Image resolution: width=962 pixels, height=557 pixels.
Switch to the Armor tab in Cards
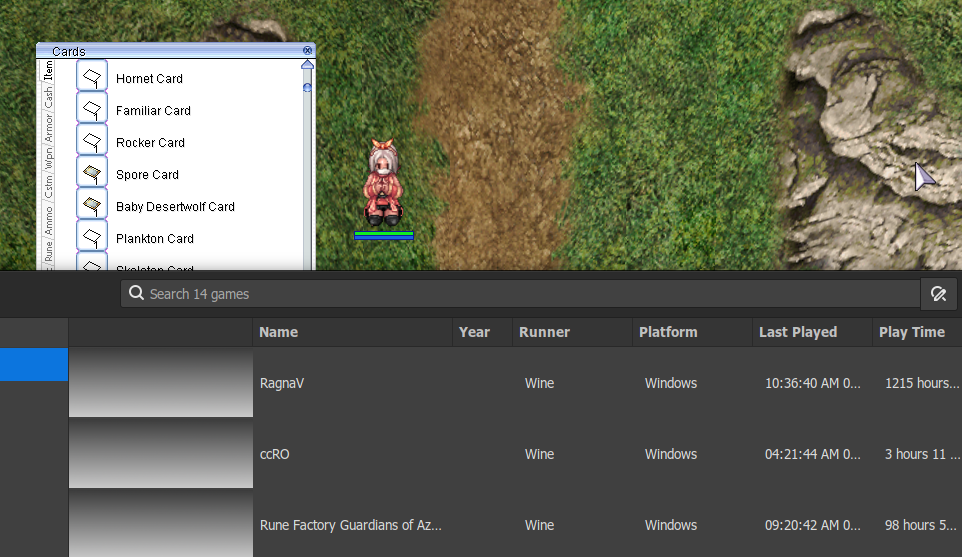point(48,128)
